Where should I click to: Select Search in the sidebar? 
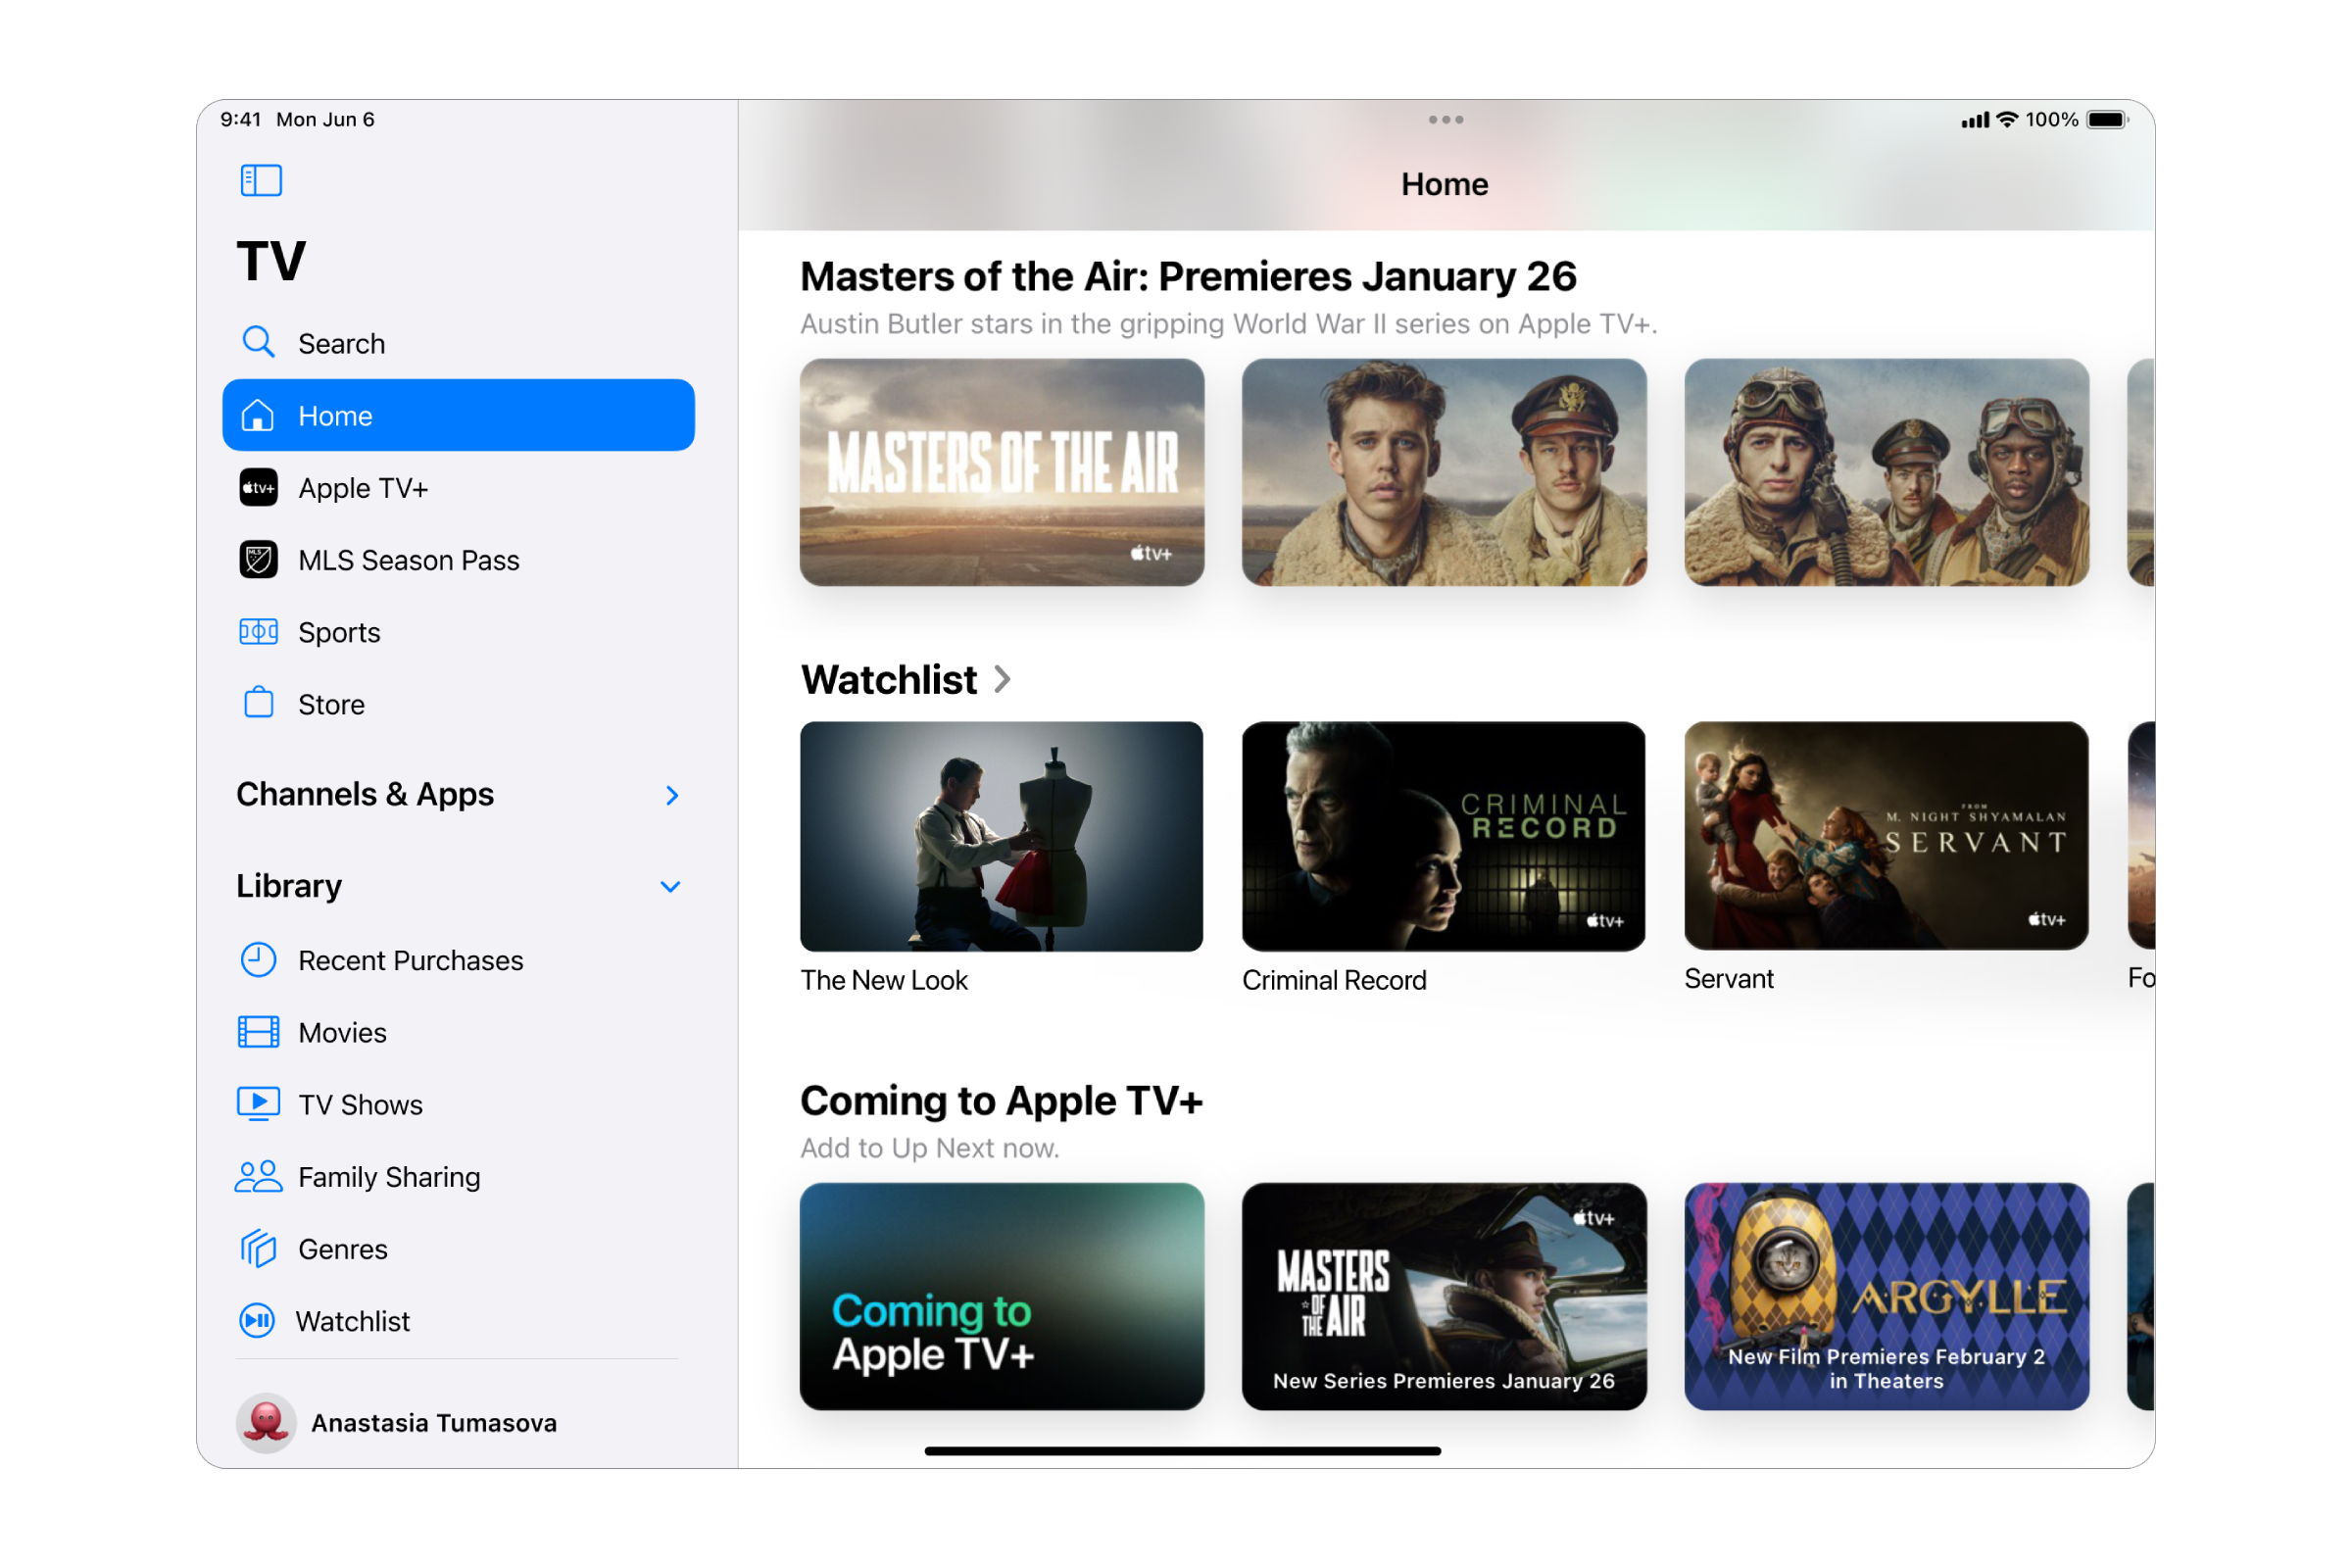click(x=341, y=343)
